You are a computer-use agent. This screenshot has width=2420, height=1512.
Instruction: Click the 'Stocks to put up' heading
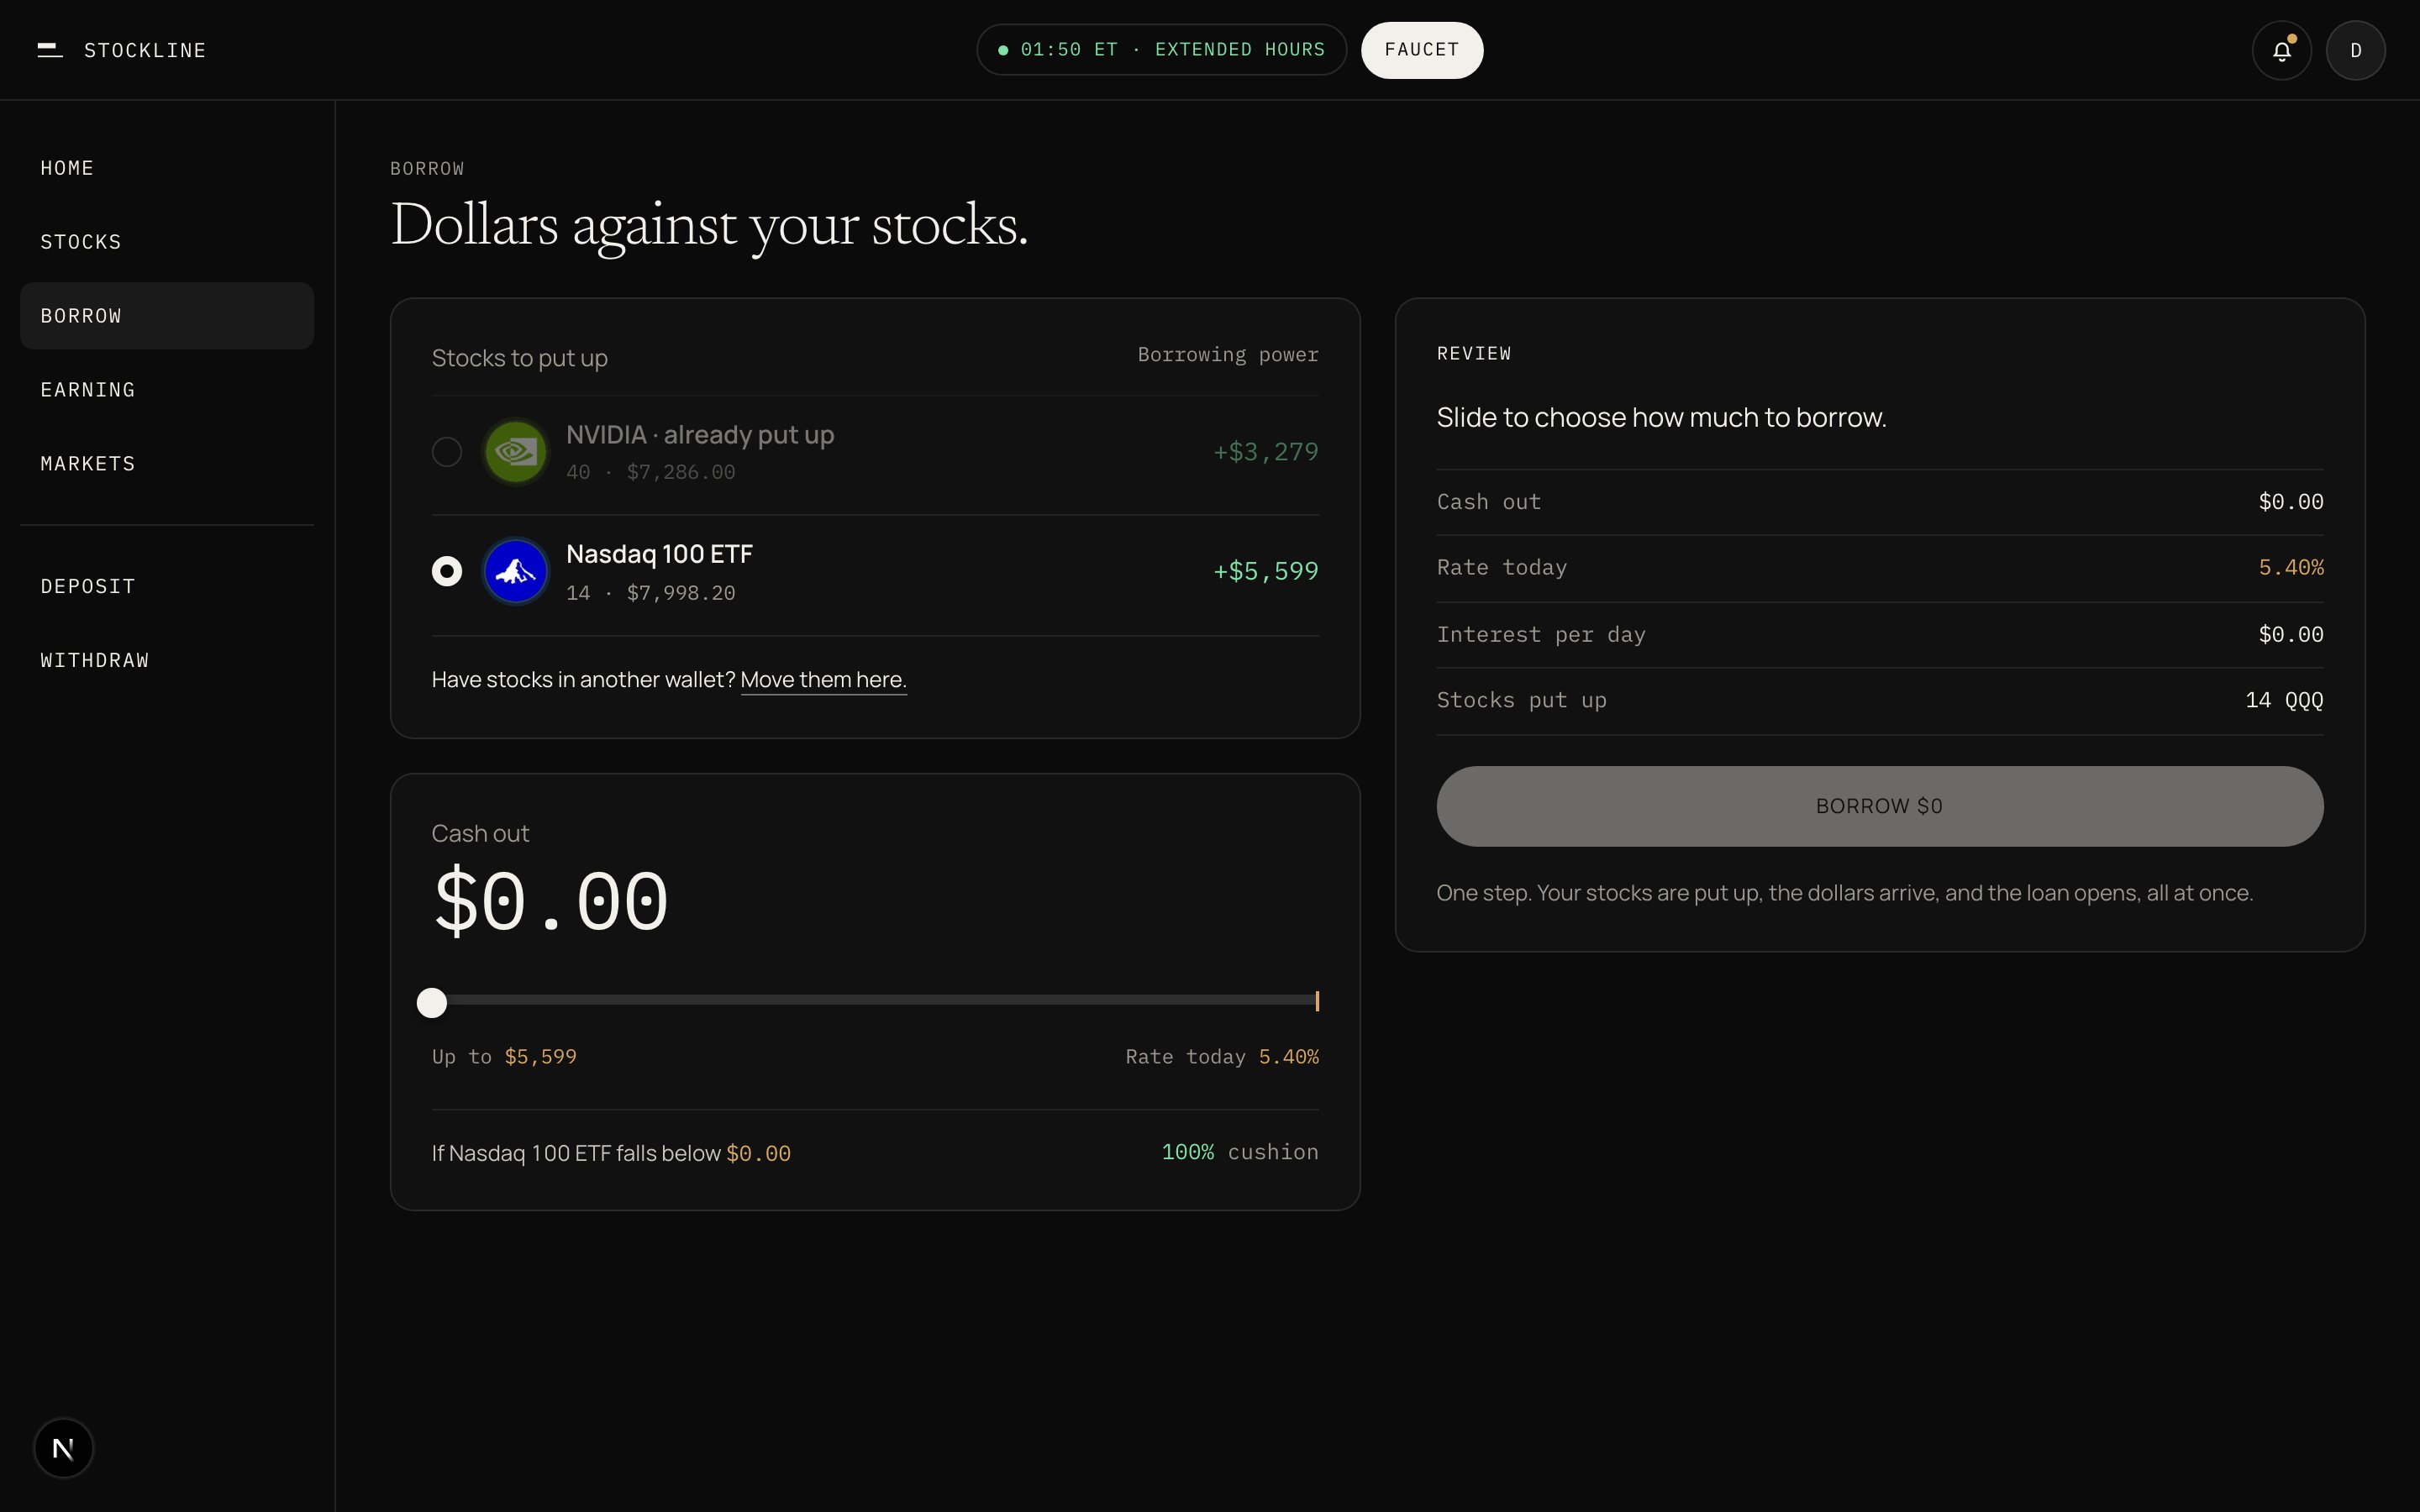[519, 358]
